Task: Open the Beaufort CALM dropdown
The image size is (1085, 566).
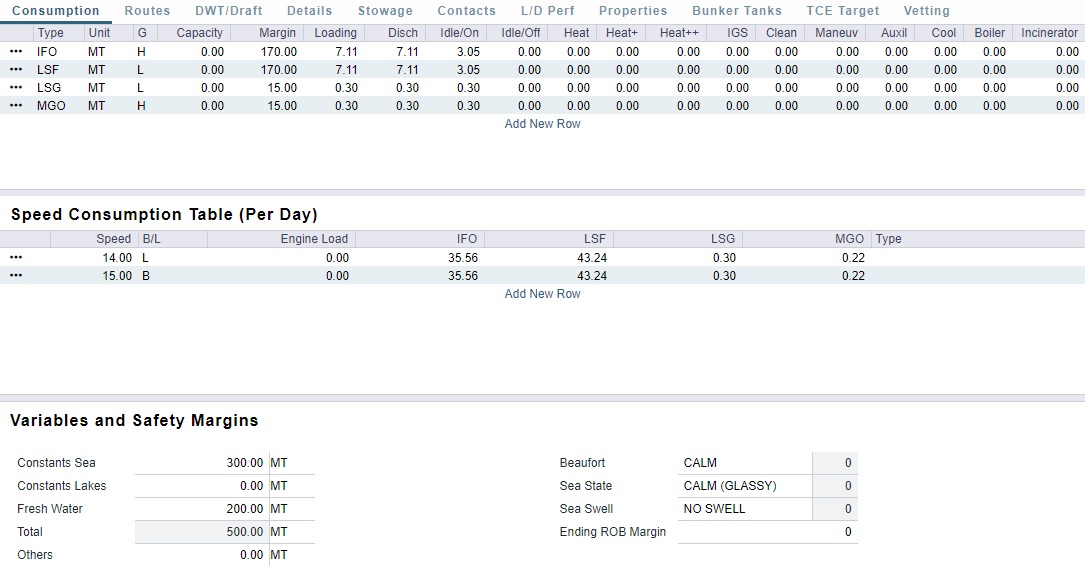Action: tap(745, 463)
